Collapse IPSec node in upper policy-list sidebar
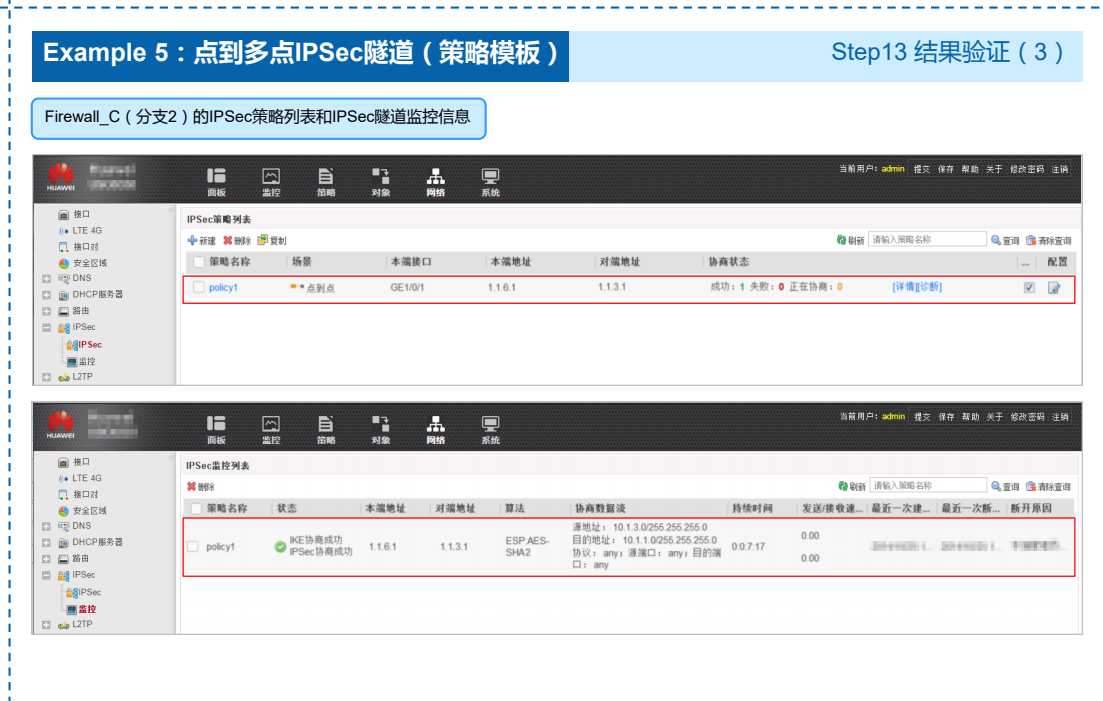This screenshot has height=701, width=1103. tap(46, 328)
